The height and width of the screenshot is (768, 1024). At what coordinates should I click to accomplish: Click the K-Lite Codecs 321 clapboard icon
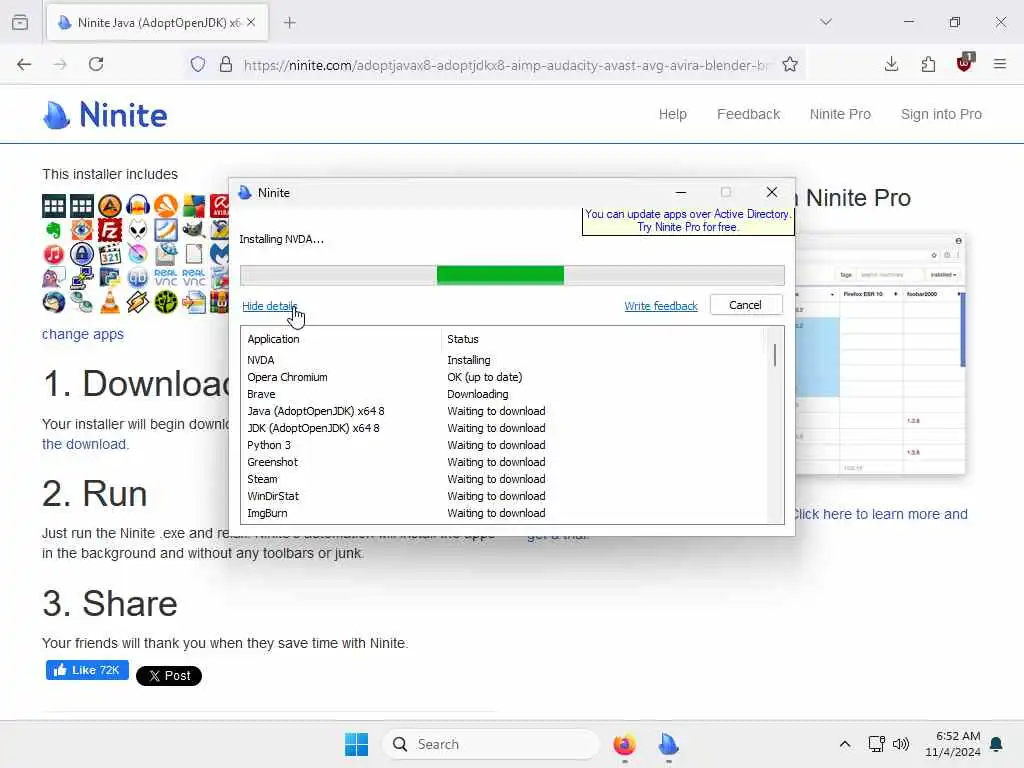(110, 254)
